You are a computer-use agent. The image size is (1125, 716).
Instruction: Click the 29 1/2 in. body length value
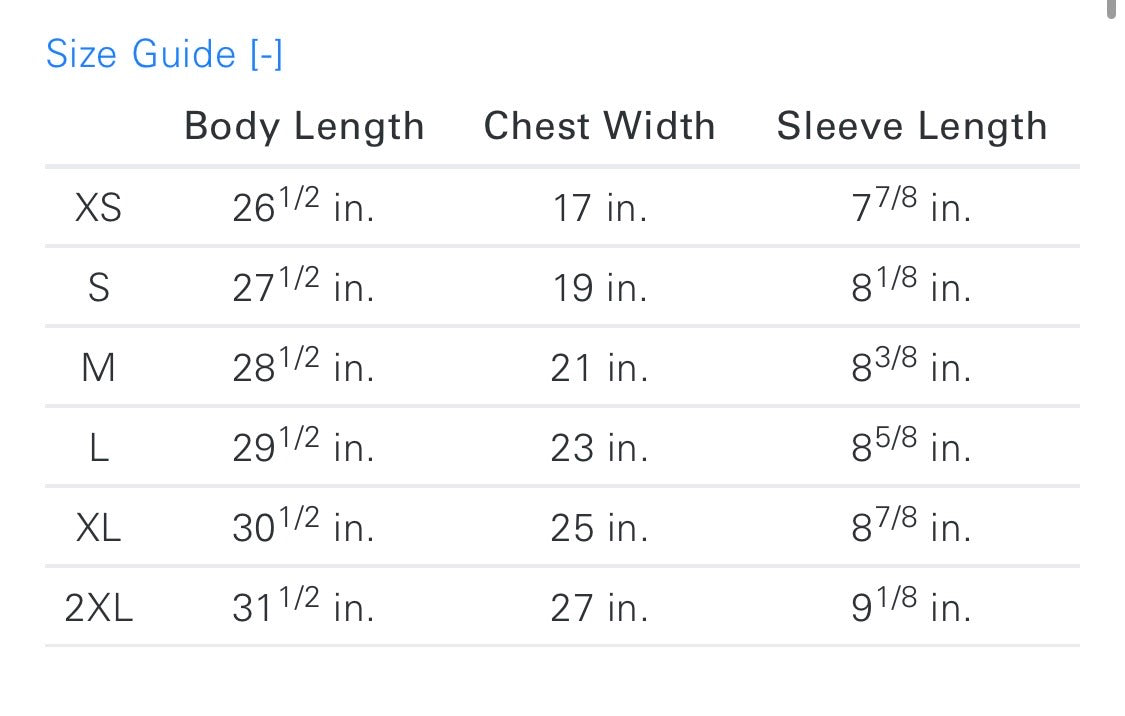pyautogui.click(x=303, y=447)
